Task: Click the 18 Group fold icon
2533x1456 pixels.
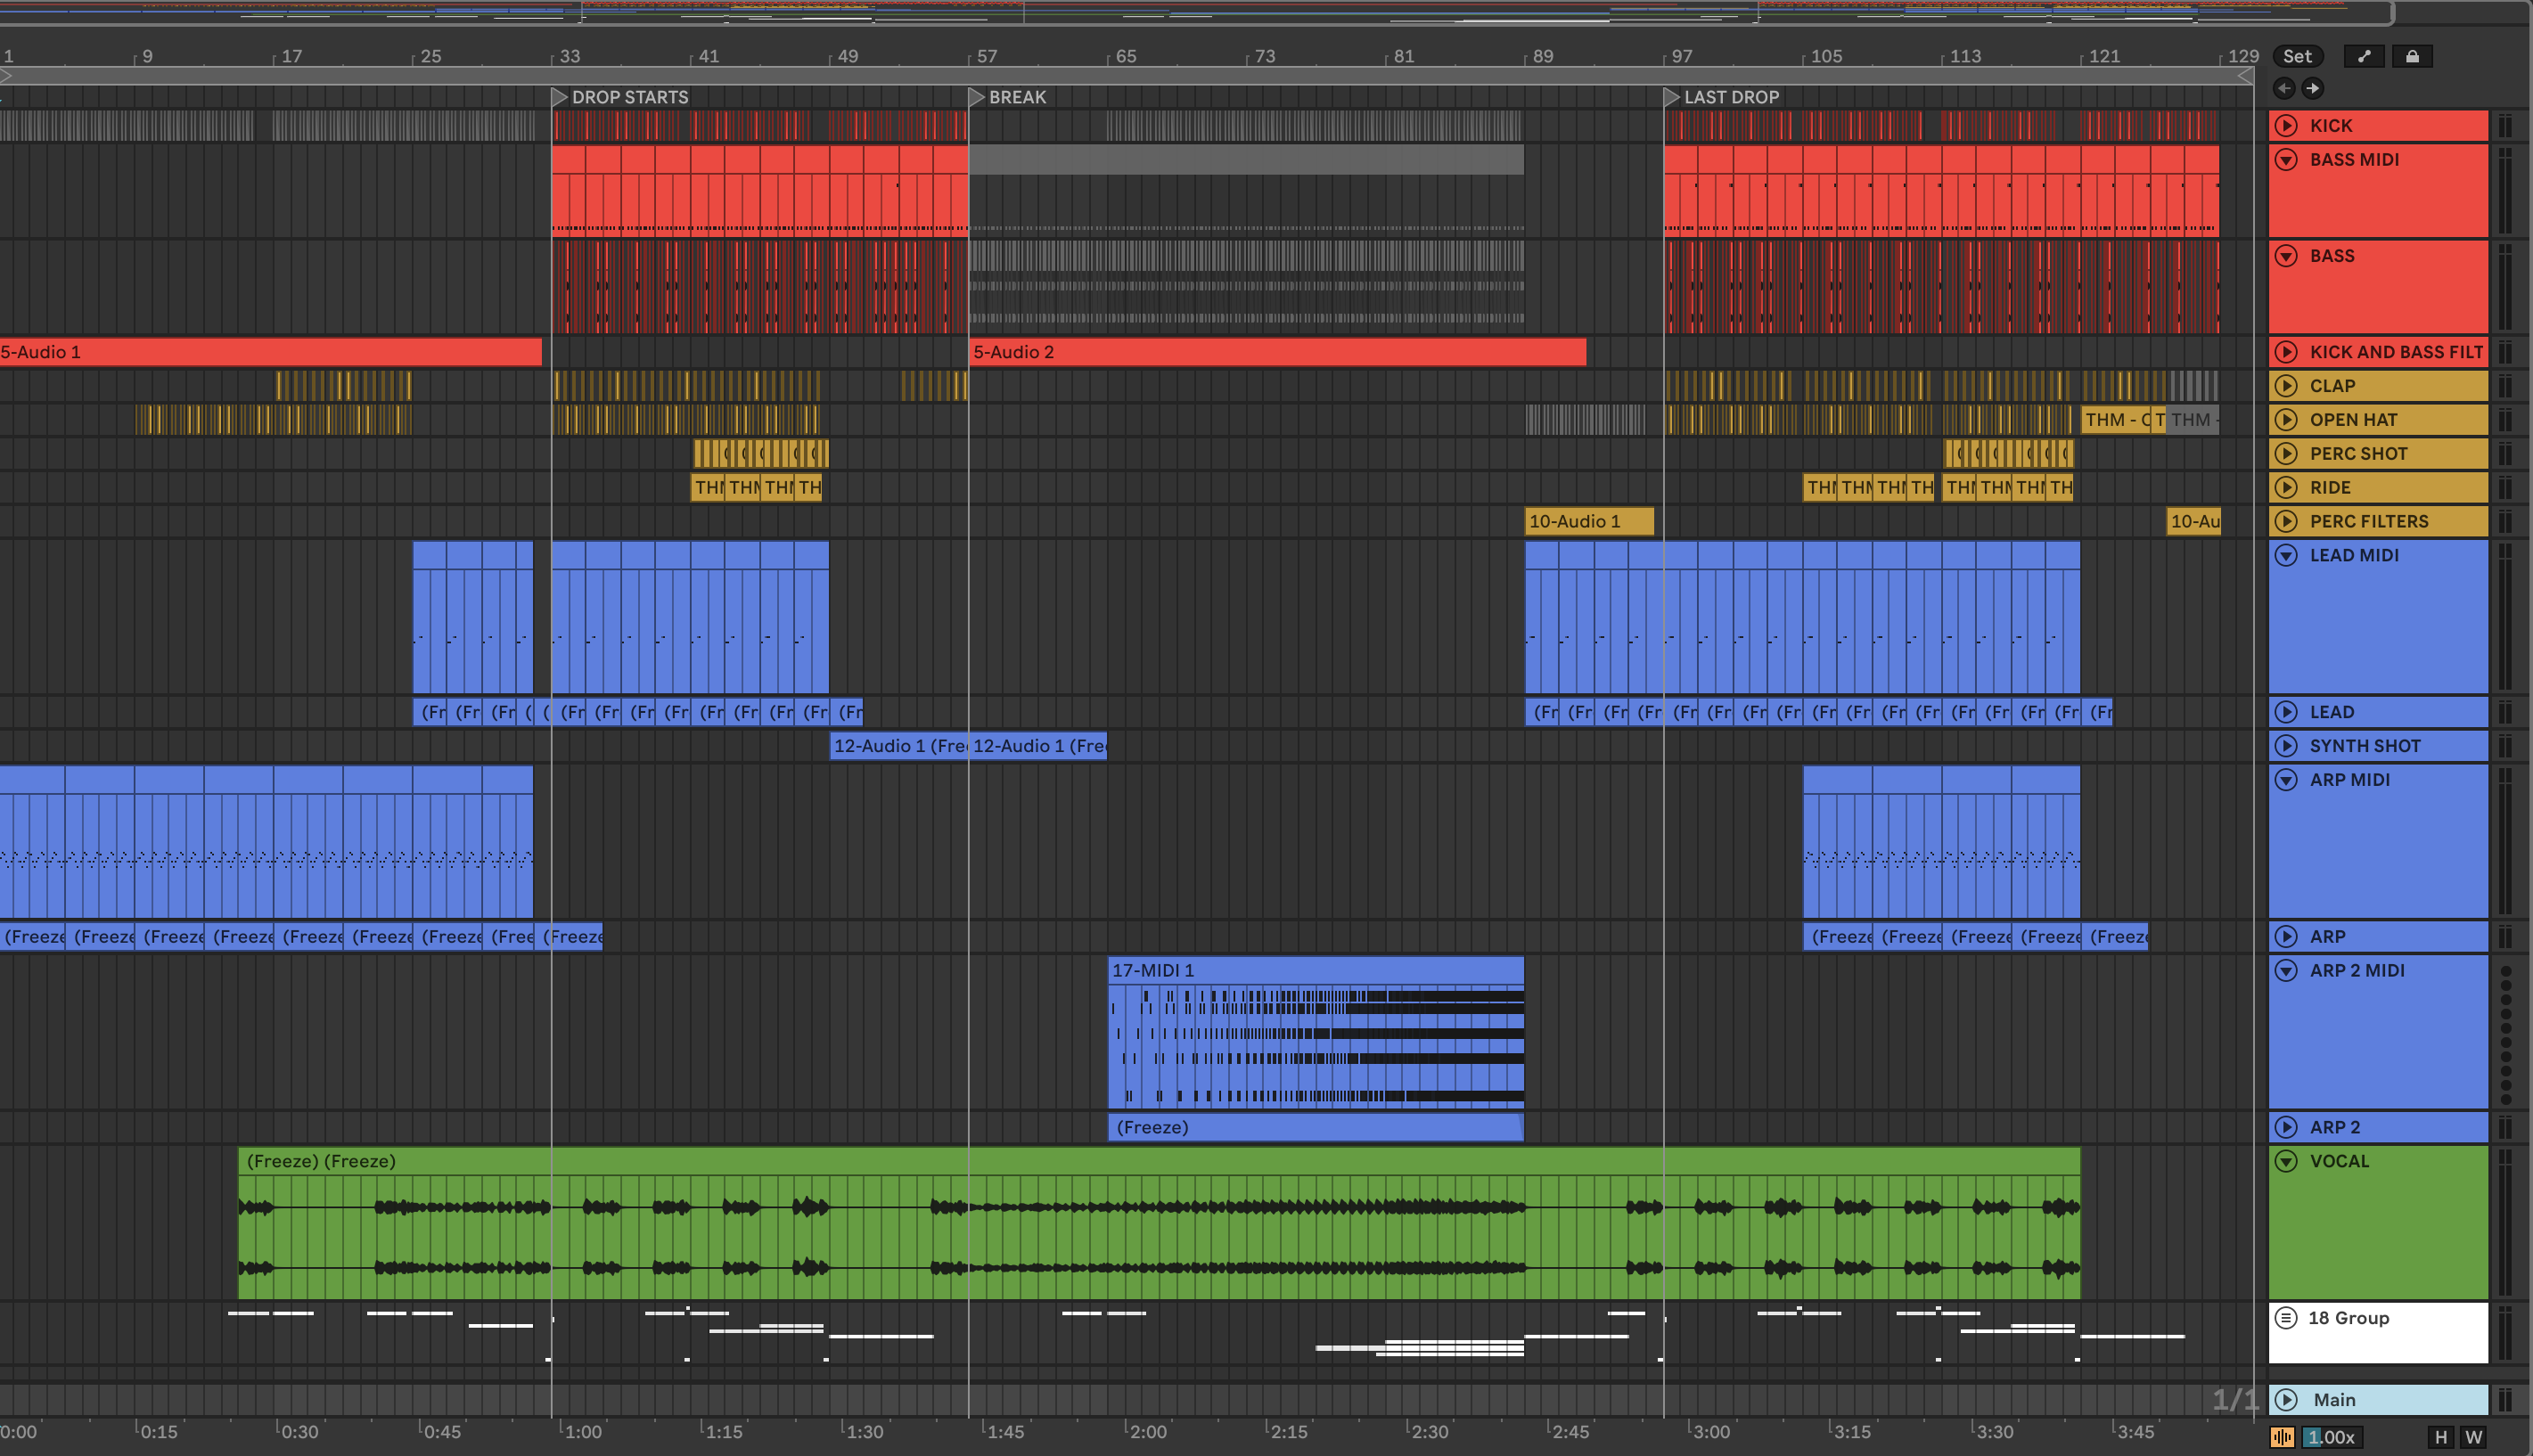Action: (2286, 1317)
